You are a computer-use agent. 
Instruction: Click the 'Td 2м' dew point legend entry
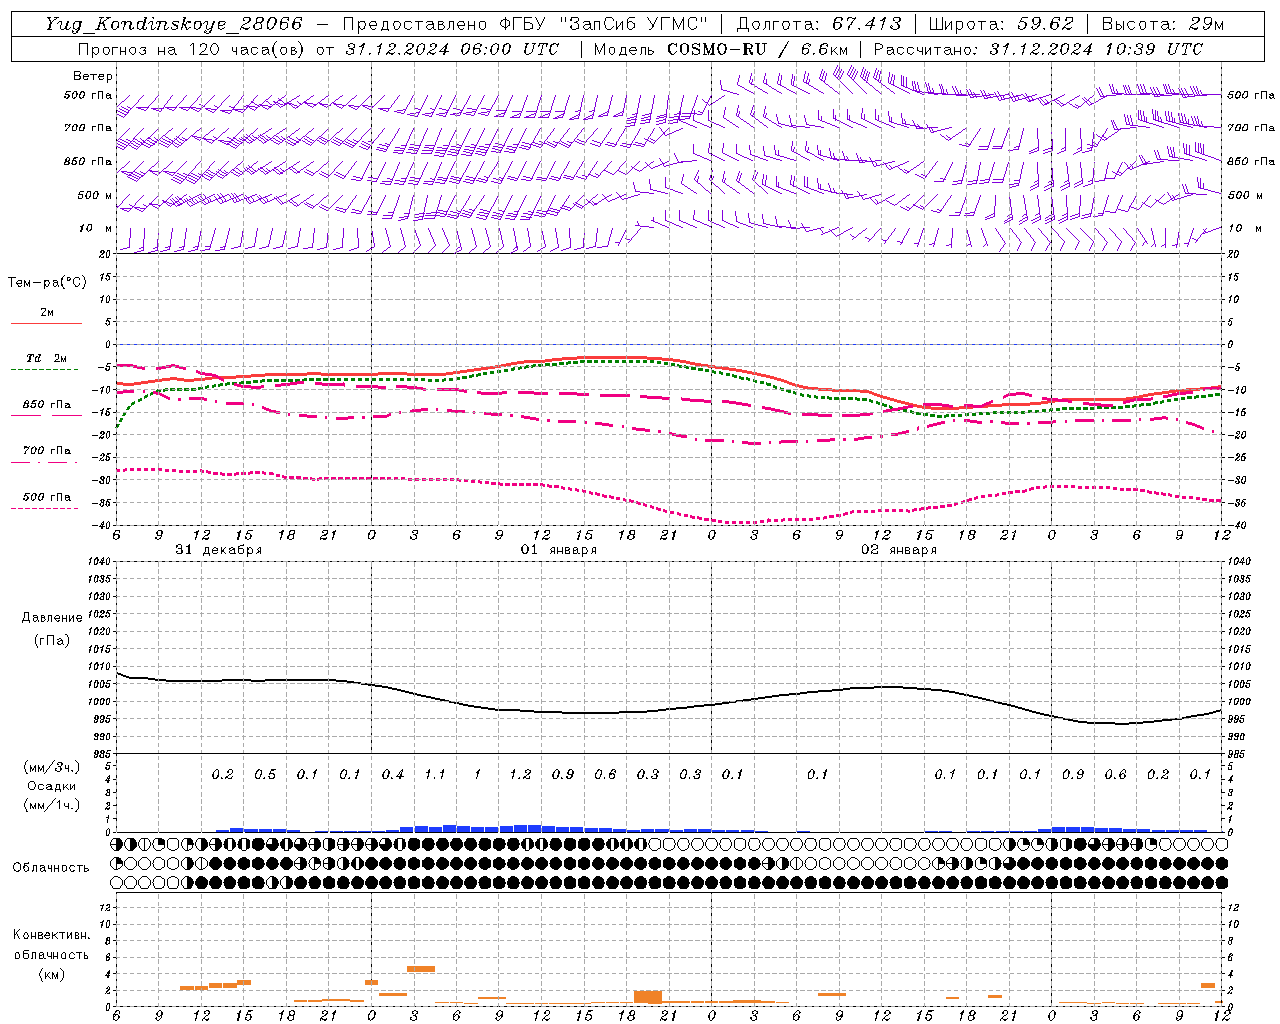coord(46,358)
